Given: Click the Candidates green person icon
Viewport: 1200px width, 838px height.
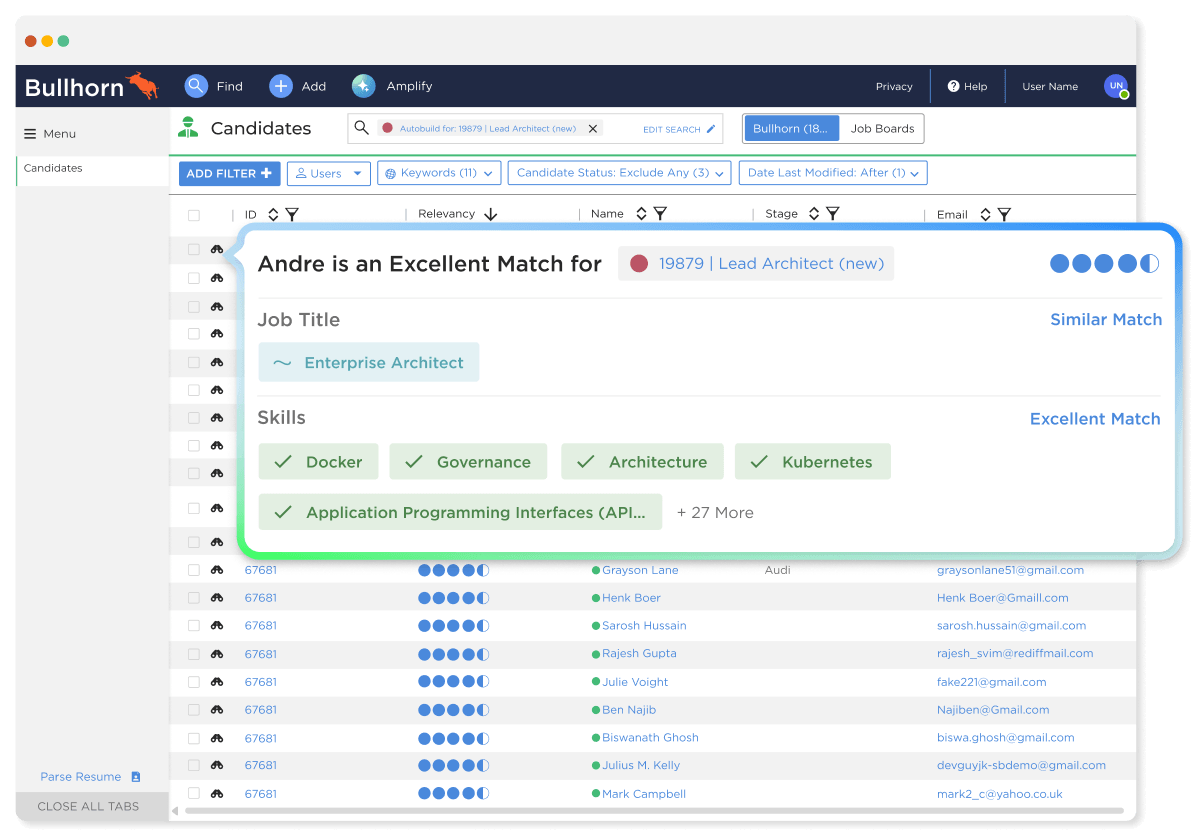Looking at the screenshot, I should (x=188, y=128).
